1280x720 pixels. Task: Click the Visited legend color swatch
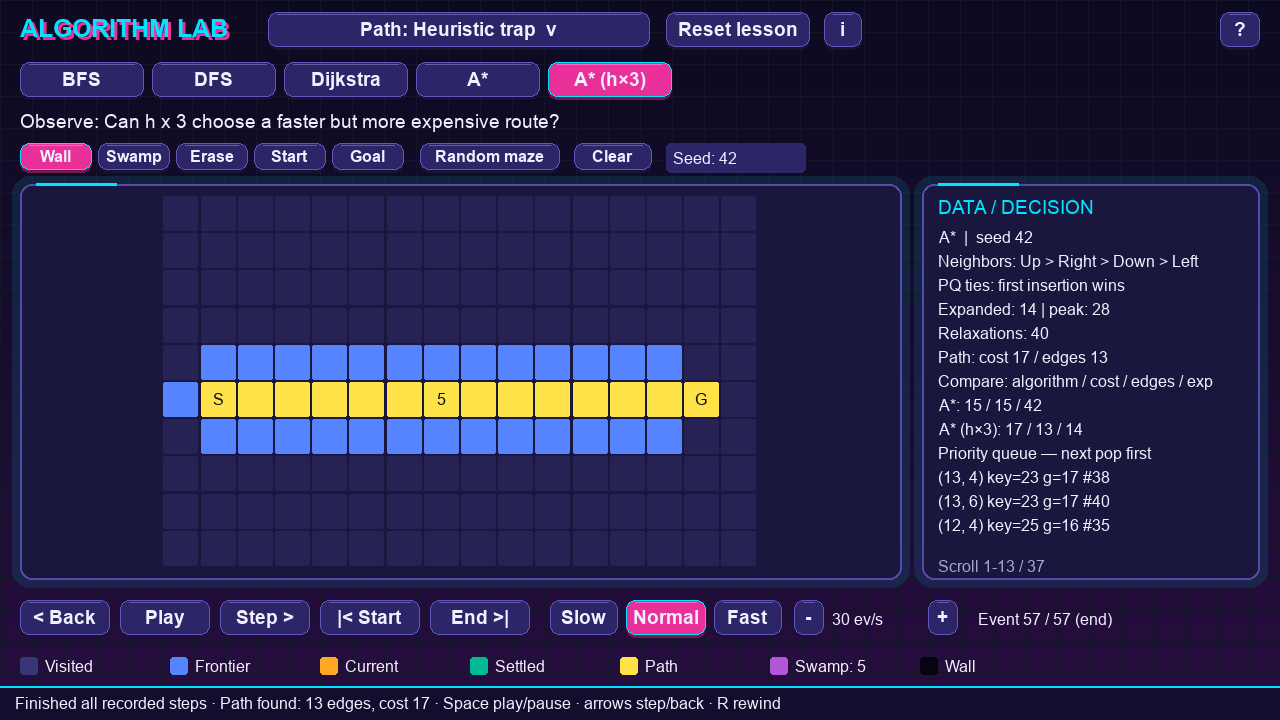(x=29, y=666)
